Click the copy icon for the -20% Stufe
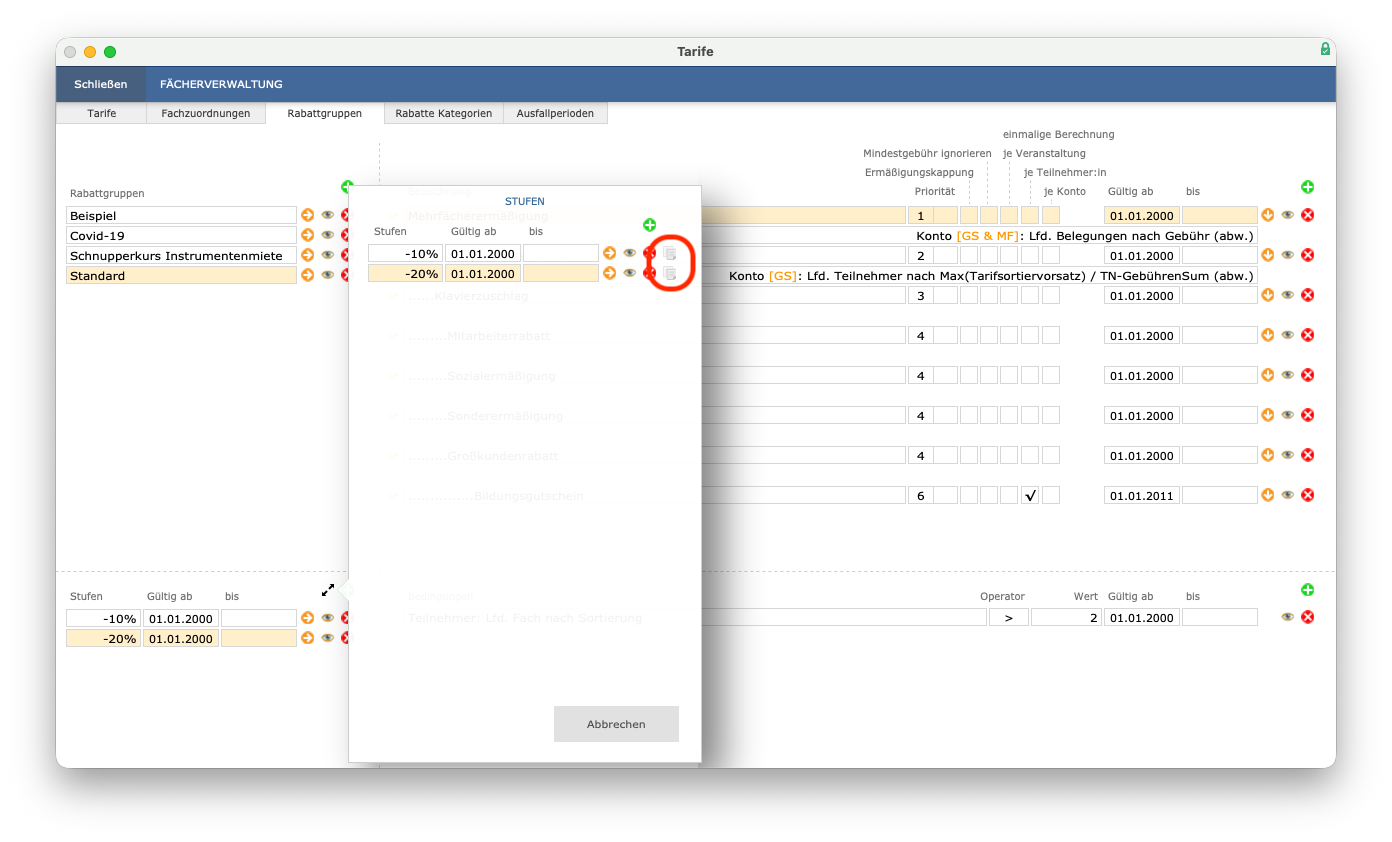 click(x=670, y=273)
